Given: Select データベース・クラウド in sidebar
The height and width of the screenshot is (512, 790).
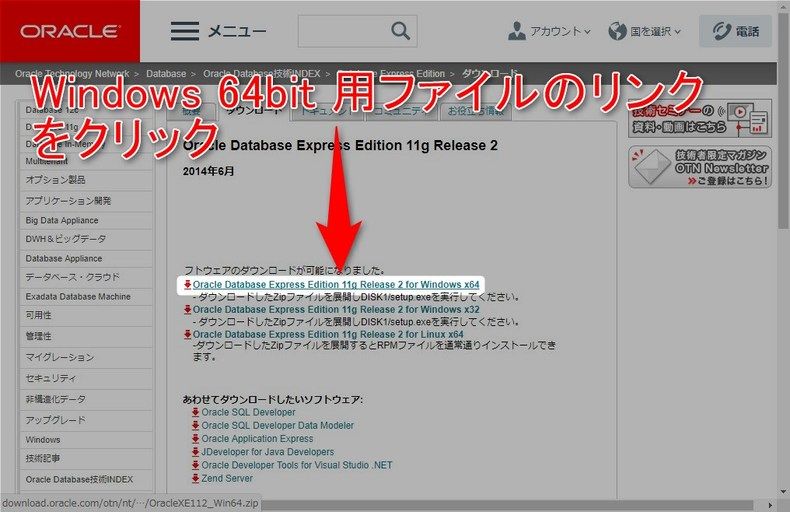Looking at the screenshot, I should click(x=87, y=277).
